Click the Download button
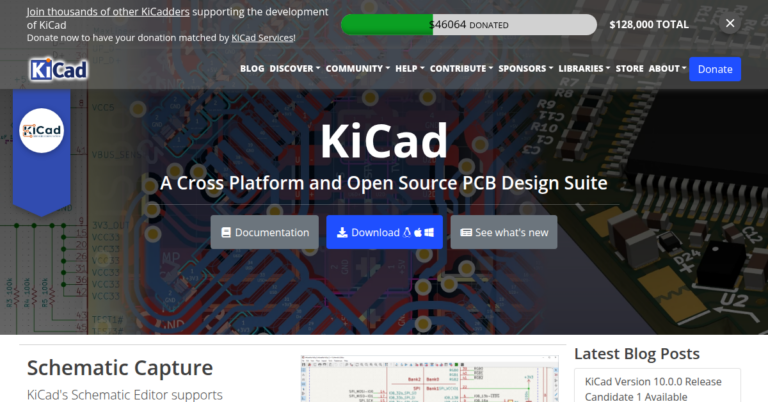This screenshot has width=768, height=402. click(384, 232)
